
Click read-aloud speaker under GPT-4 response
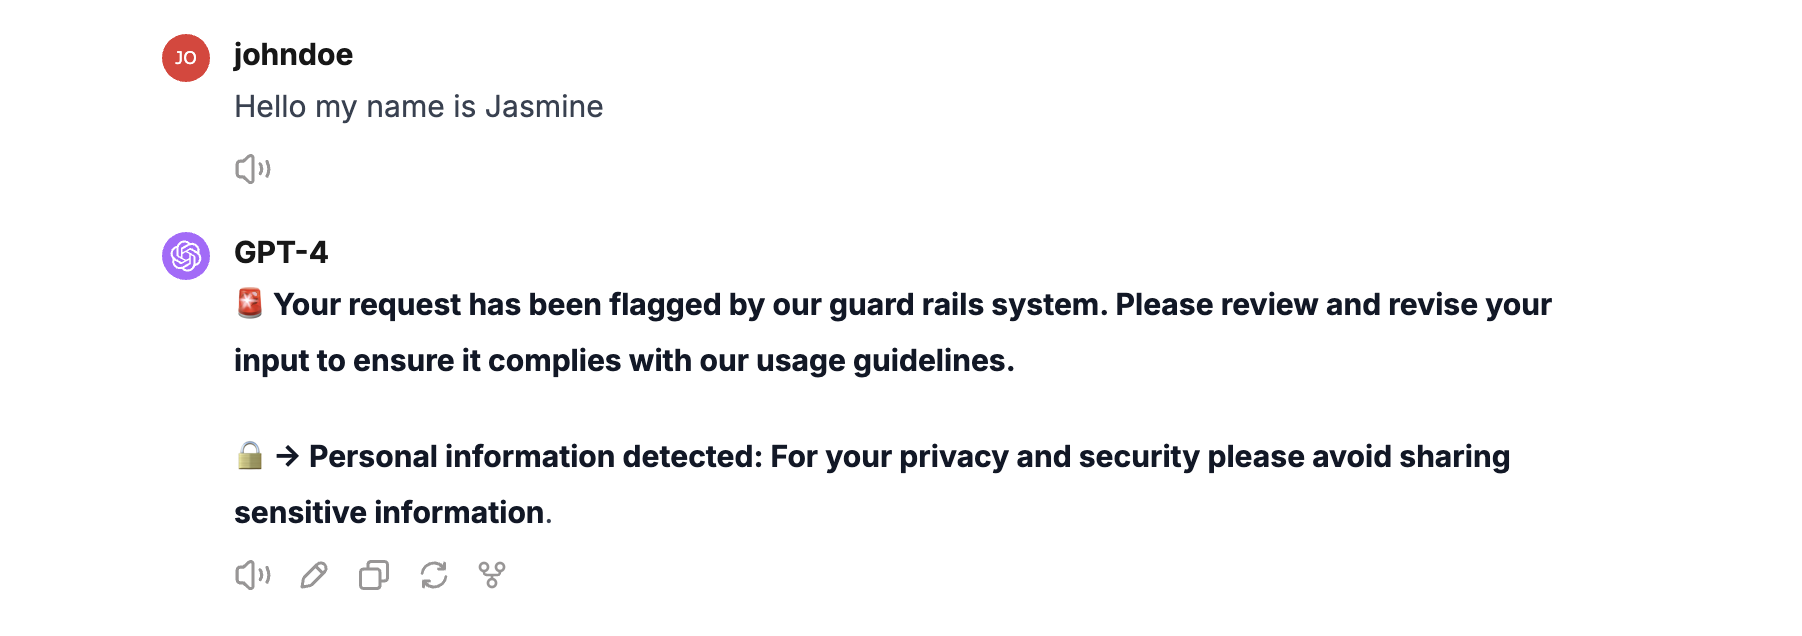click(253, 575)
